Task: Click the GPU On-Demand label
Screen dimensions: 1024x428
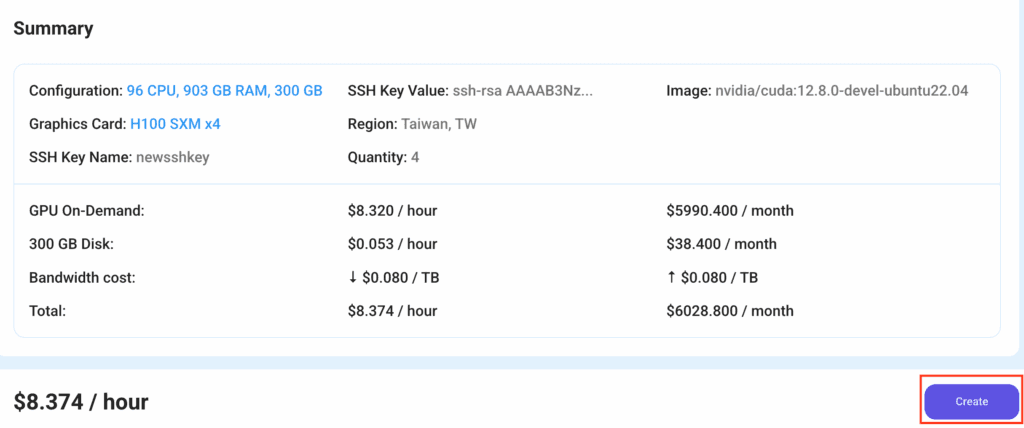Action: click(87, 211)
